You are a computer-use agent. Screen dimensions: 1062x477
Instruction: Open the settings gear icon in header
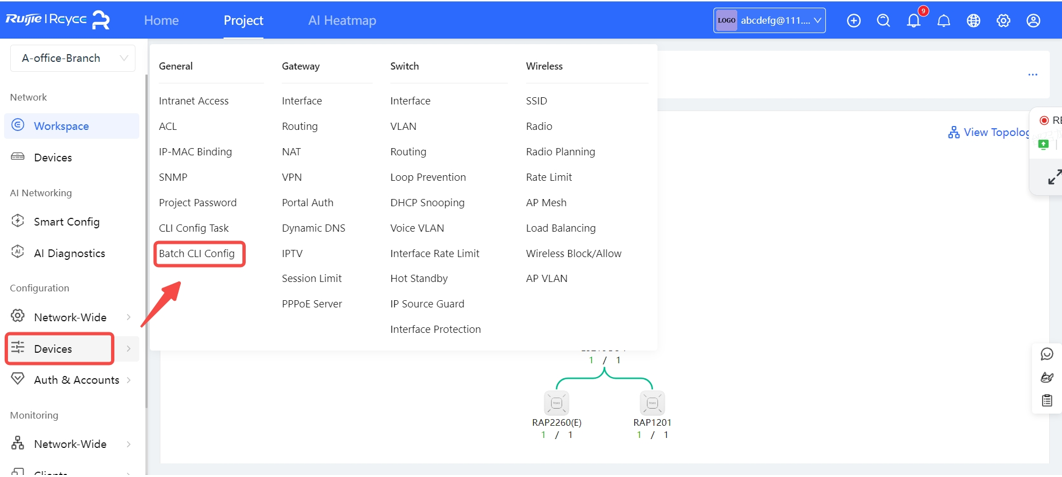click(1003, 20)
